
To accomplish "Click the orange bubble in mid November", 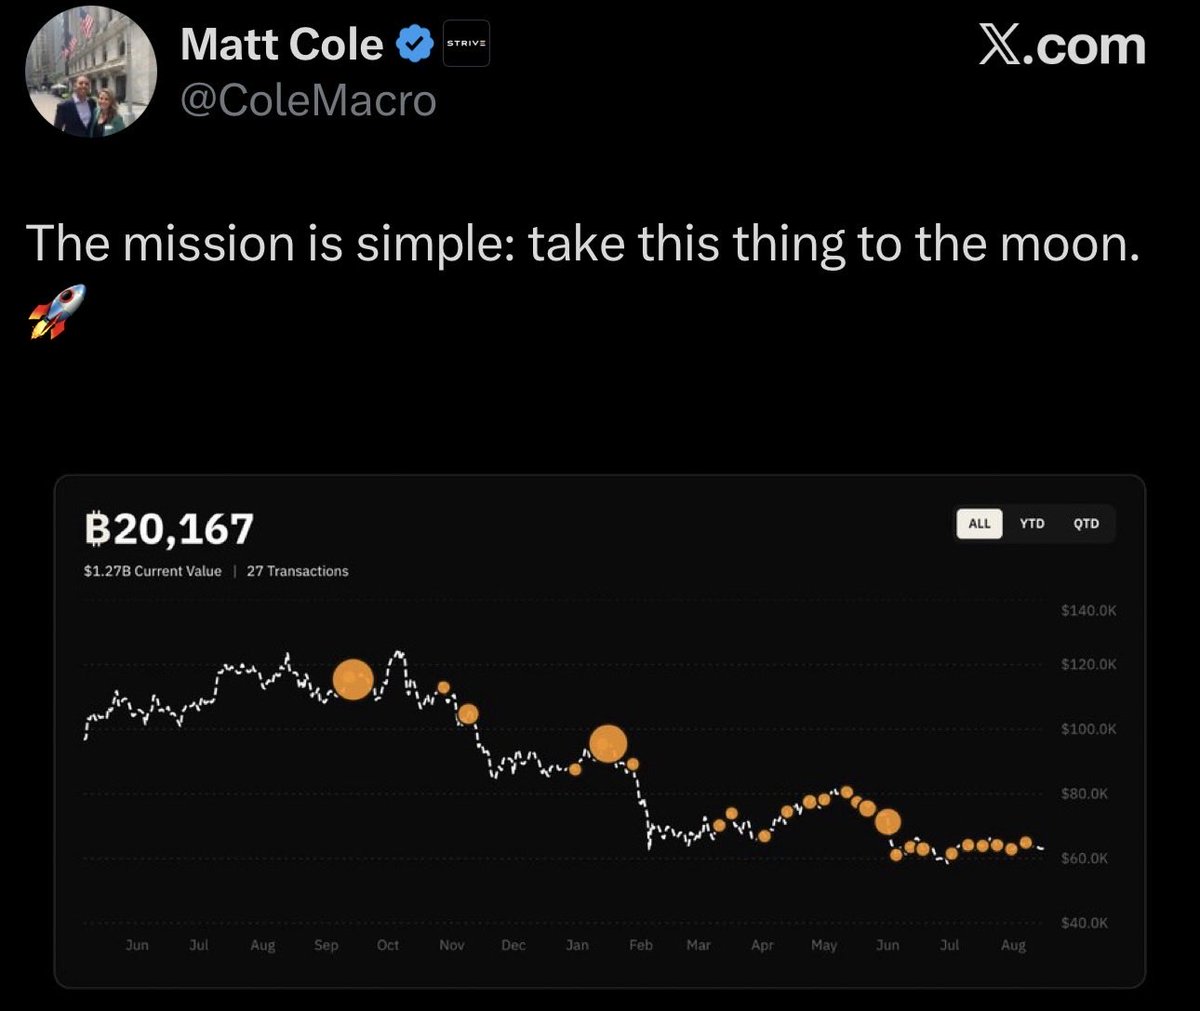I will [468, 714].
